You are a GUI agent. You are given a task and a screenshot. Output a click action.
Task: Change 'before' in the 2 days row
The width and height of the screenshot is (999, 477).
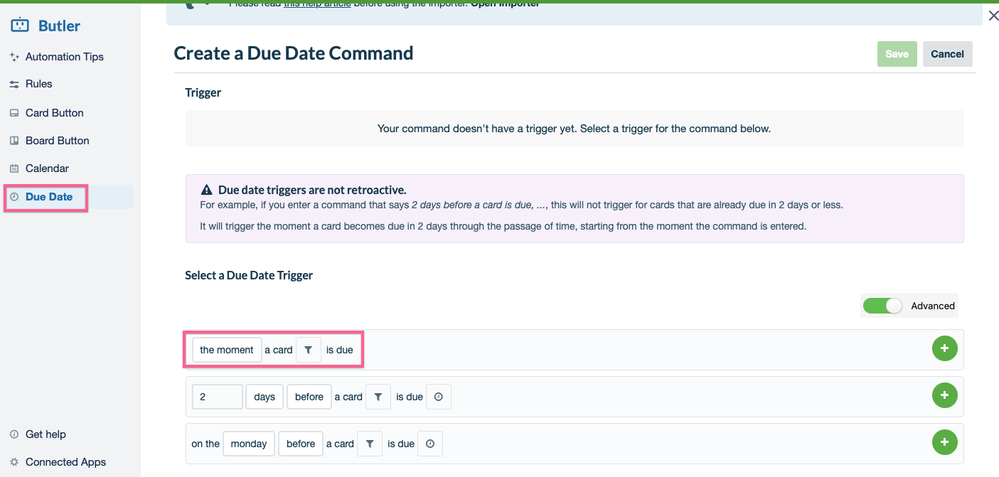tap(309, 397)
